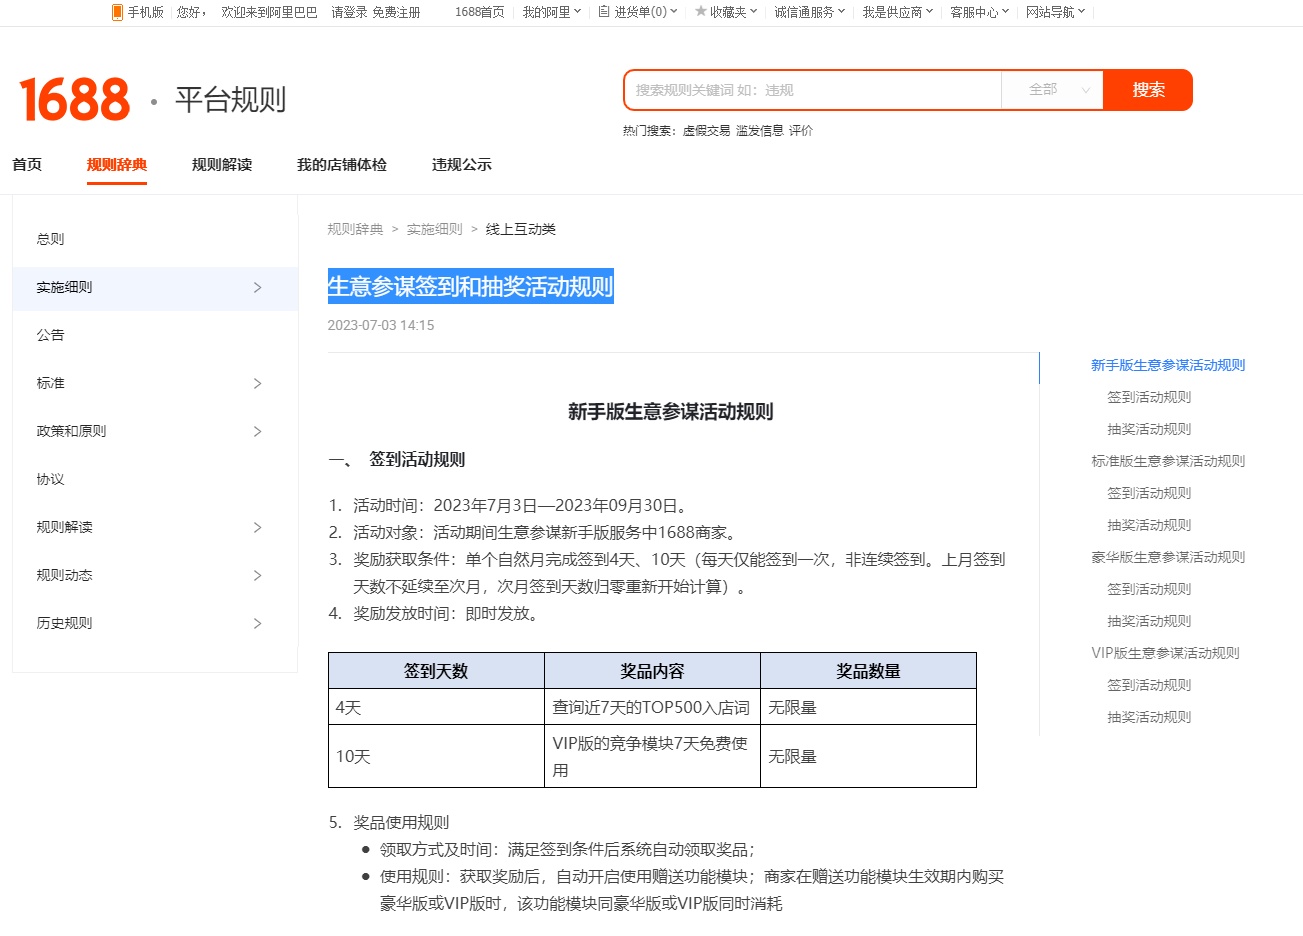Screen dimensions: 1303x936
Task: Jump to 抽奖活动规则 under 新手版
Action: tap(1149, 429)
